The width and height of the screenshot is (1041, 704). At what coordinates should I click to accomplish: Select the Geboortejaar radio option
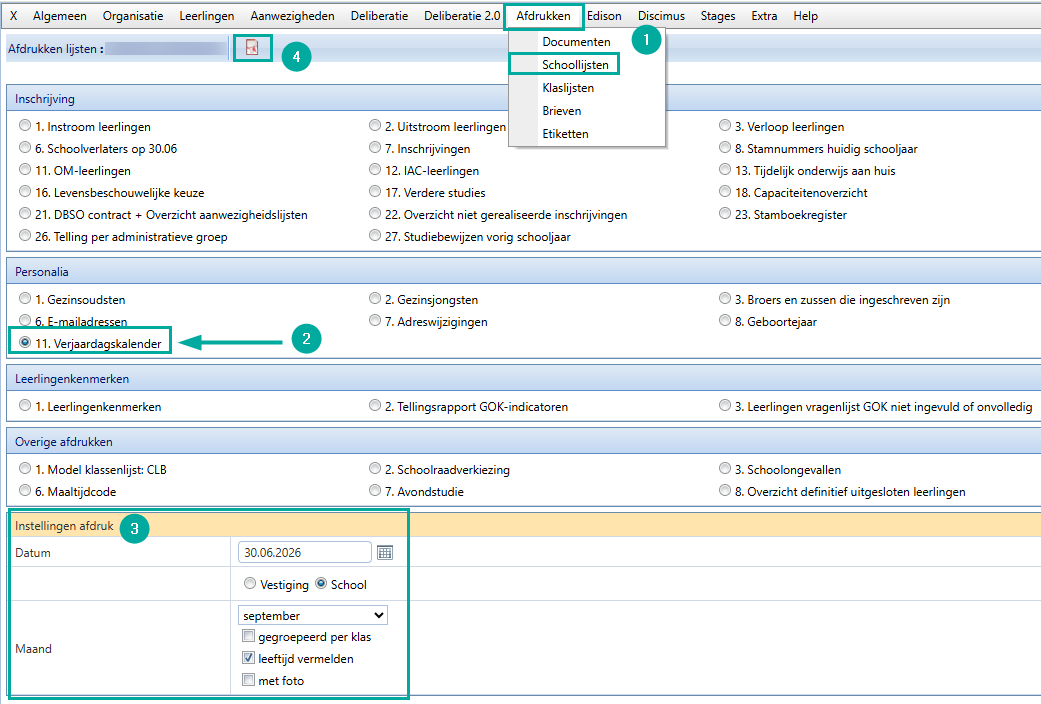725,320
